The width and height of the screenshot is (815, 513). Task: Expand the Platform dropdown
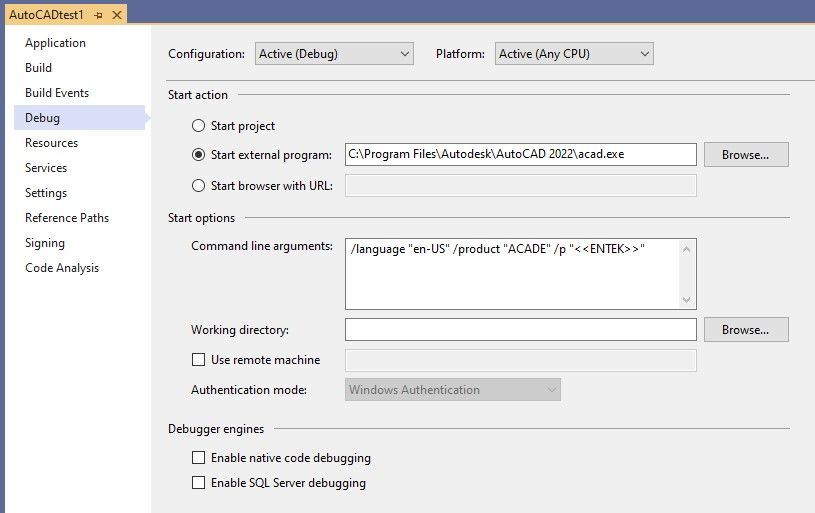point(574,54)
